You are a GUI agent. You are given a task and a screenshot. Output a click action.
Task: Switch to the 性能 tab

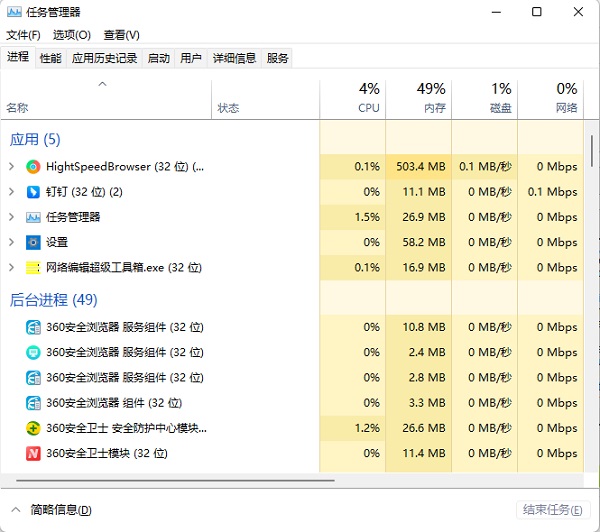tap(51, 58)
